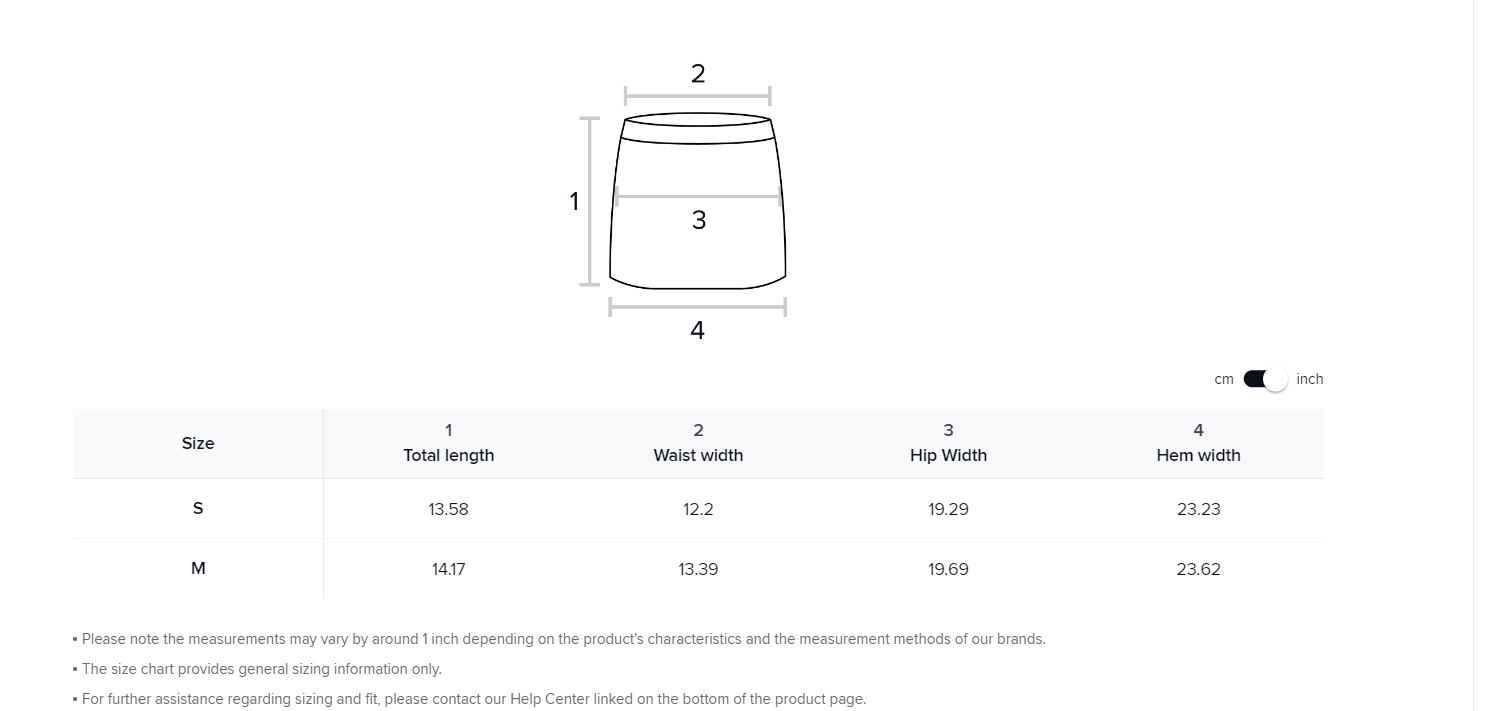Click the 23.62 hem width value

click(1198, 569)
